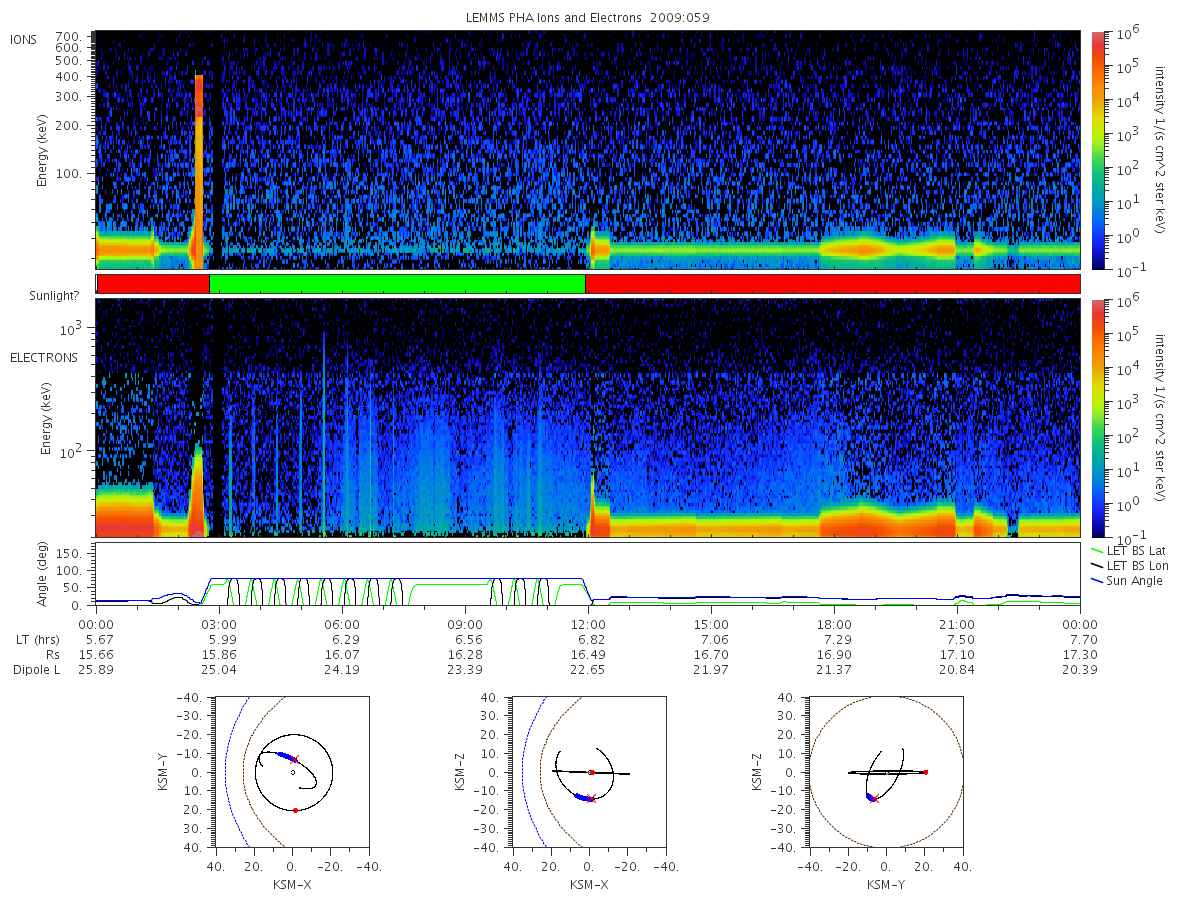Screen dimensions: 1200x900
Task: Click the electrons intensity color bar
Action: point(1097,418)
